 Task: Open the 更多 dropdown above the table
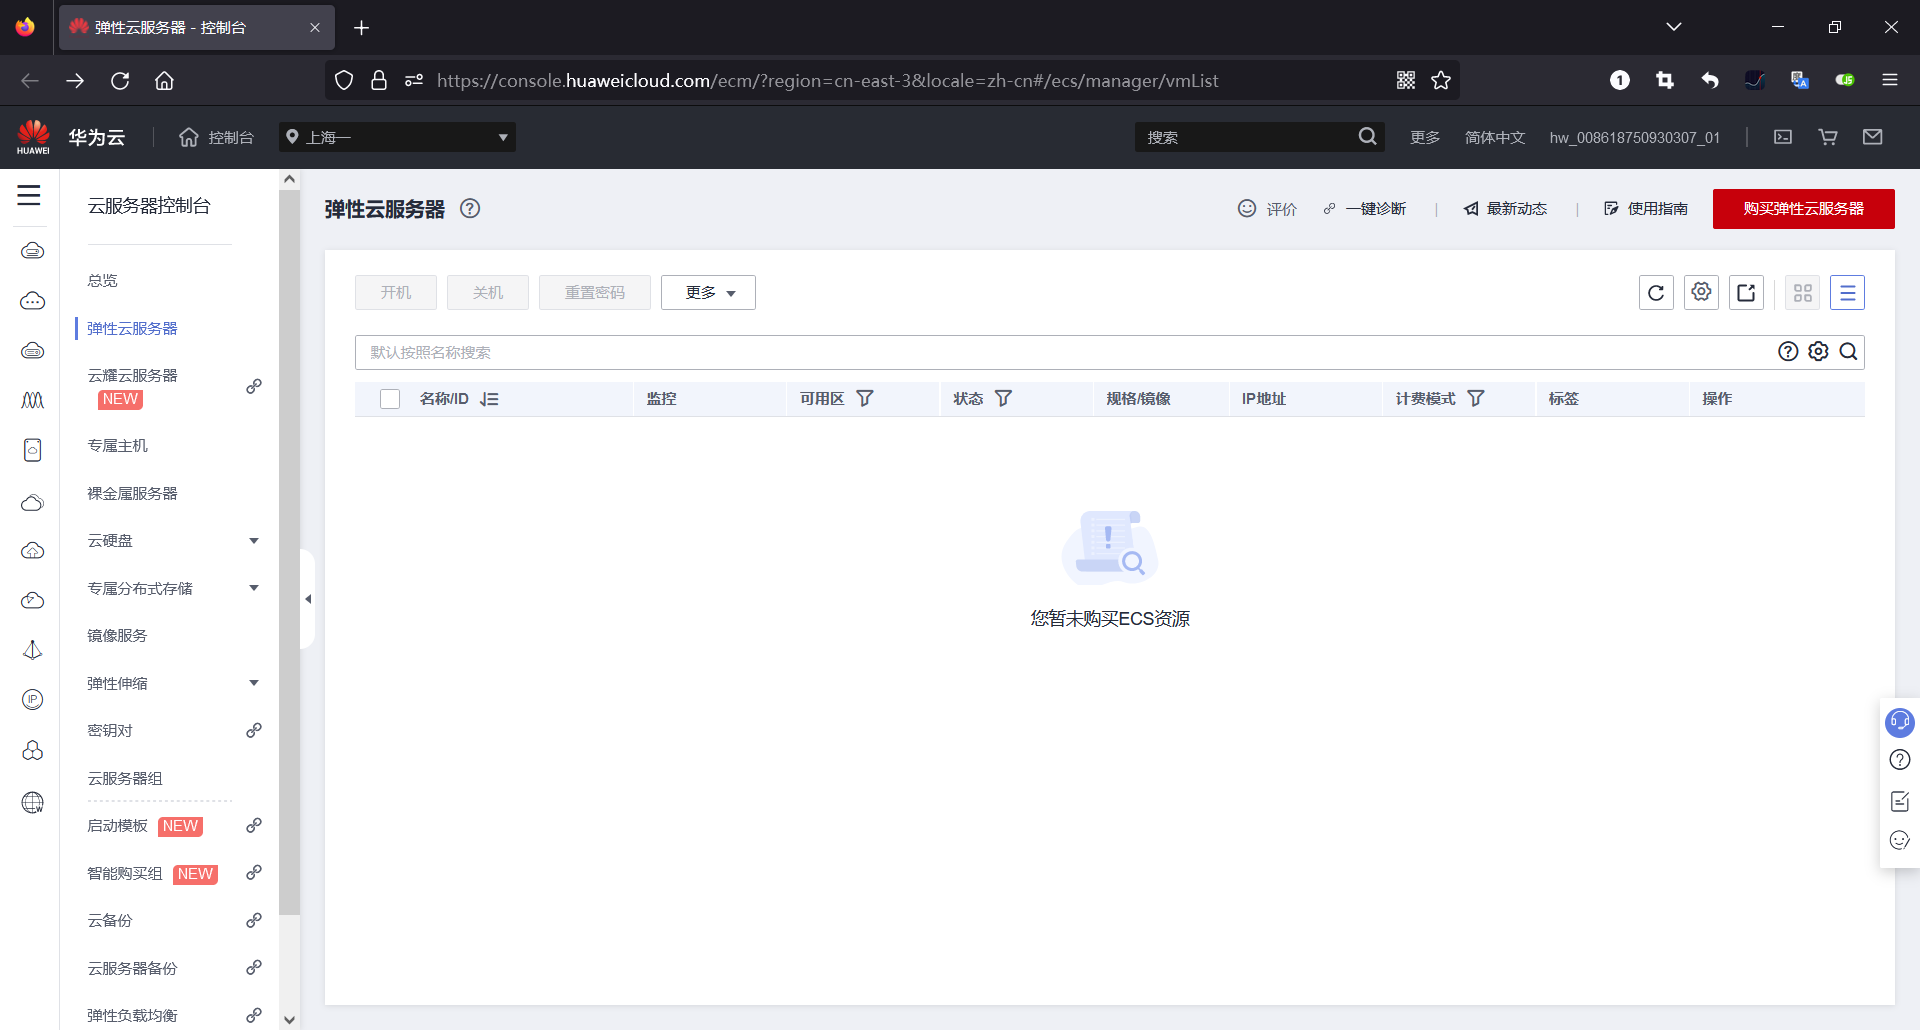click(708, 292)
